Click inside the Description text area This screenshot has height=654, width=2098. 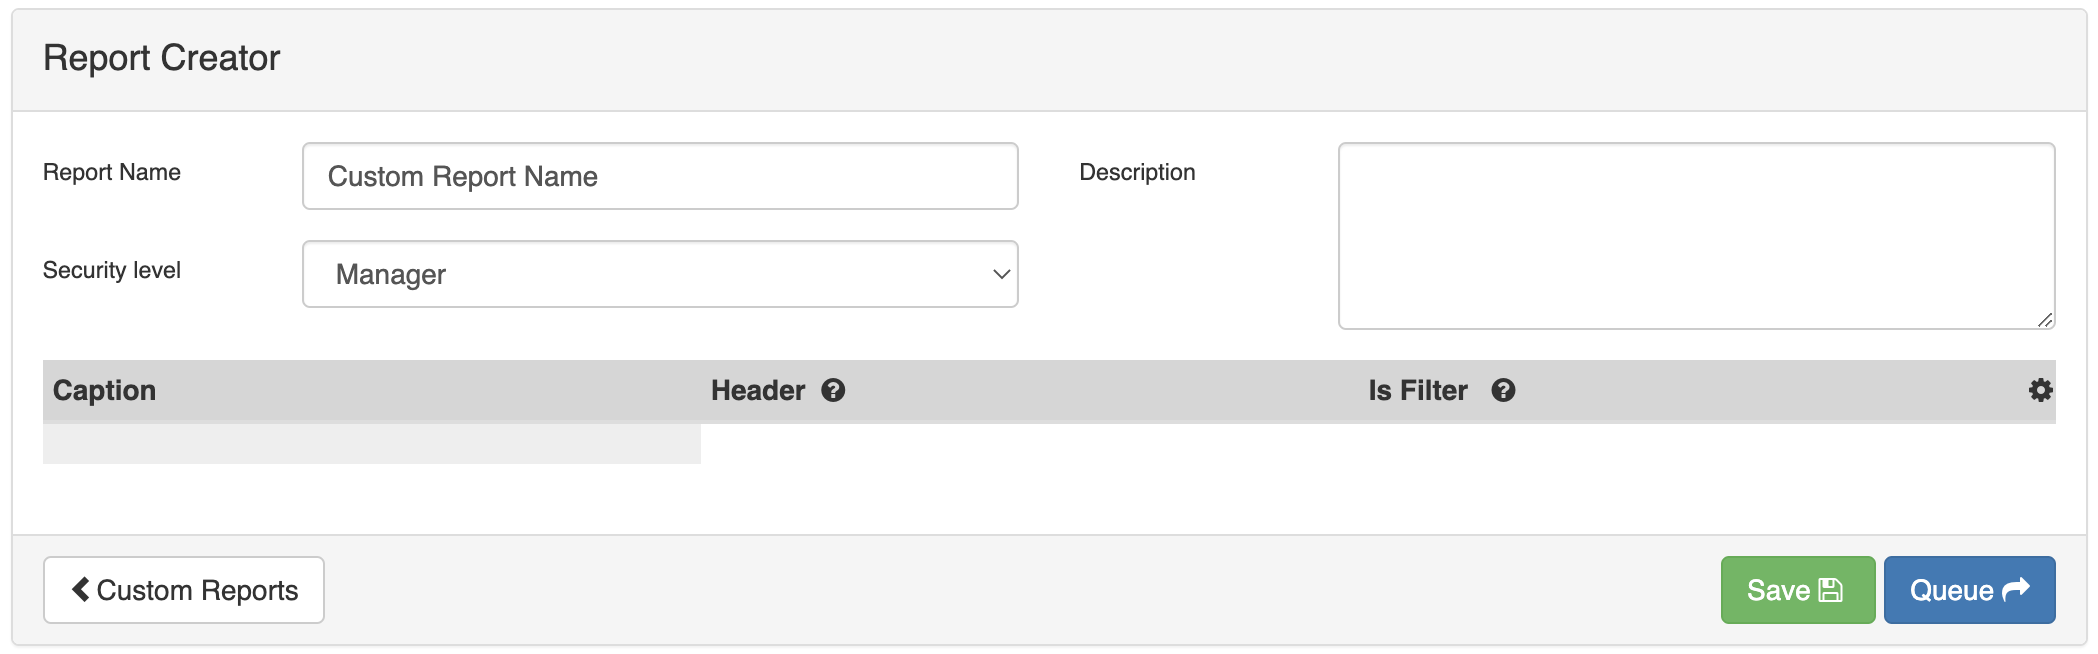tap(1696, 236)
